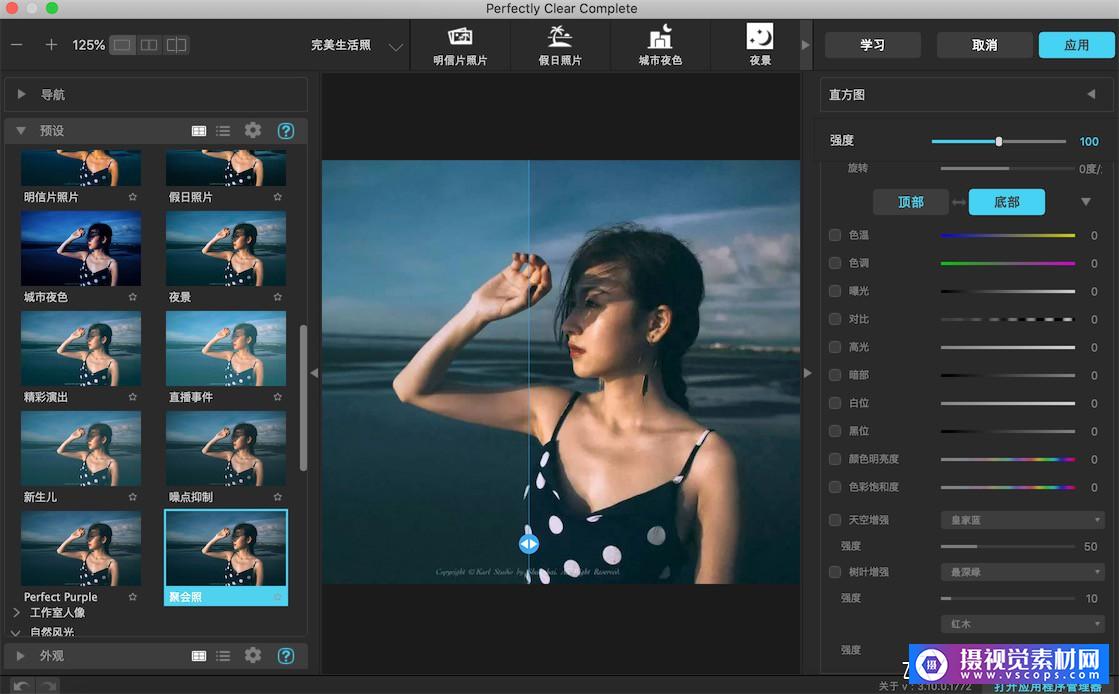Viewport: 1119px width, 694px height.
Task: Click the 取消 button
Action: (x=984, y=45)
